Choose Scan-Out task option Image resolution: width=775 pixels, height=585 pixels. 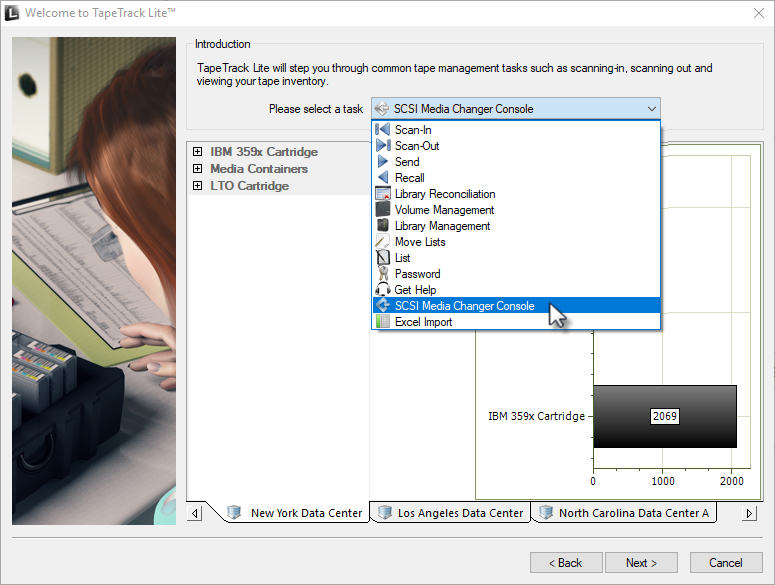(516, 145)
